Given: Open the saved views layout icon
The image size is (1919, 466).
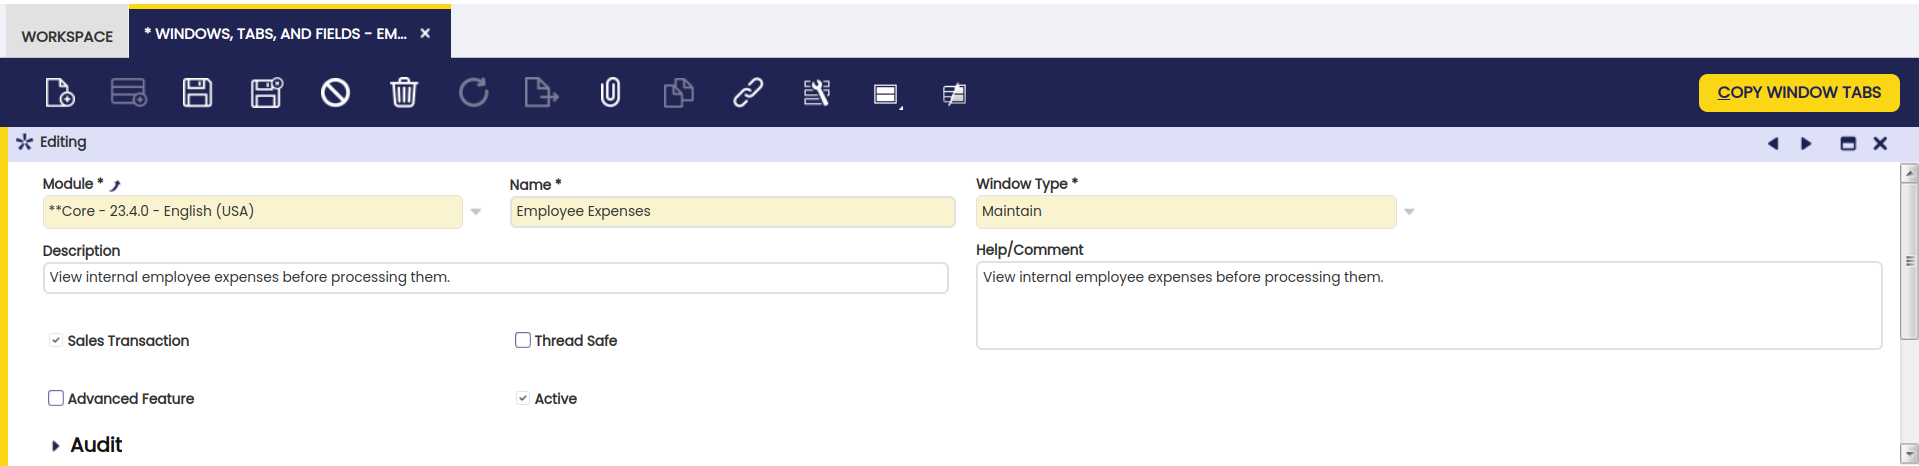Looking at the screenshot, I should [887, 94].
